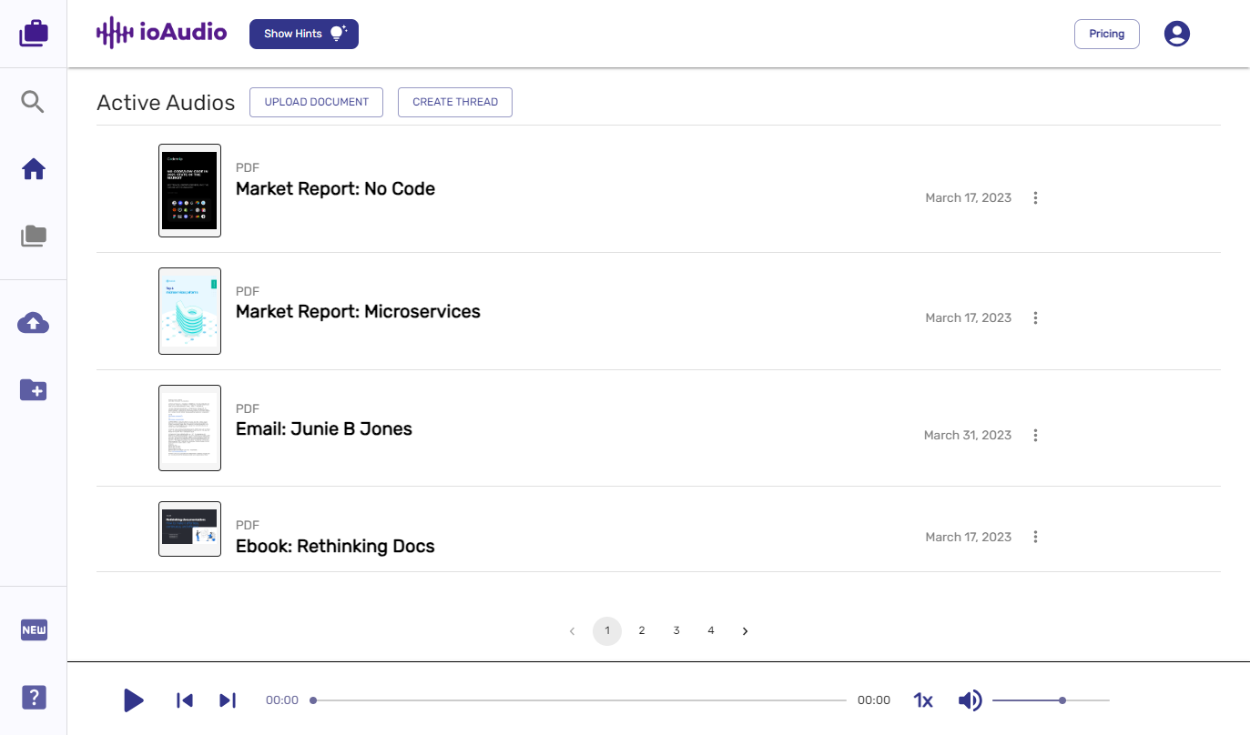Open the Market Report: Microservices title

(358, 312)
